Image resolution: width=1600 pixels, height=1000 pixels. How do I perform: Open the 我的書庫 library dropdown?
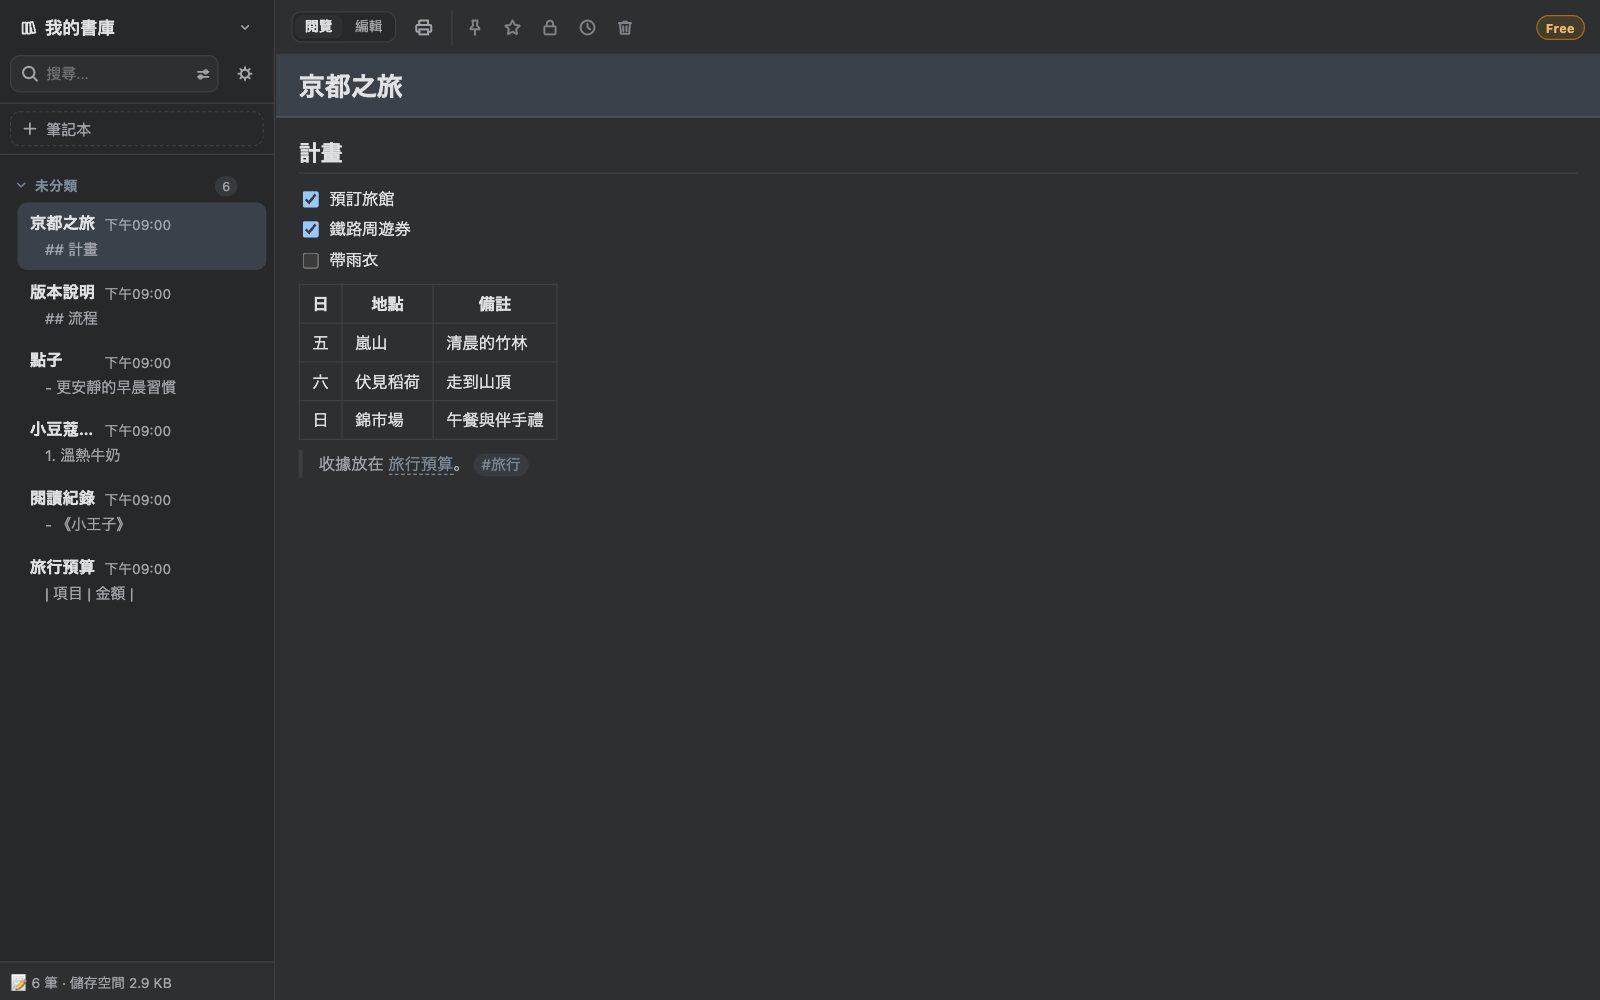136,28
